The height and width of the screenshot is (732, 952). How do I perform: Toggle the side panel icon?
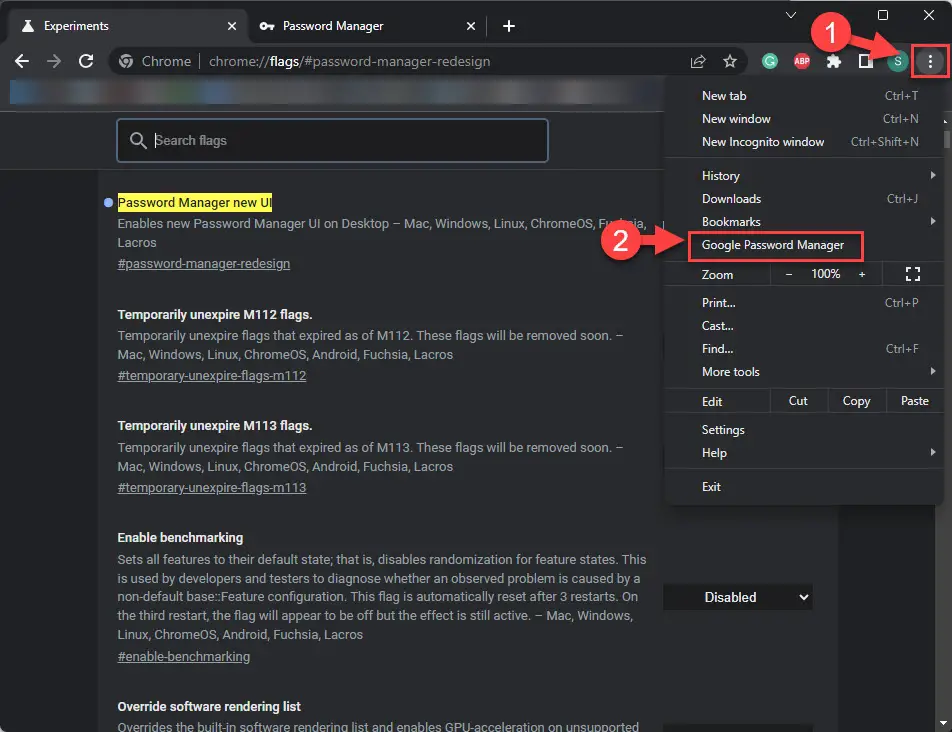click(866, 61)
